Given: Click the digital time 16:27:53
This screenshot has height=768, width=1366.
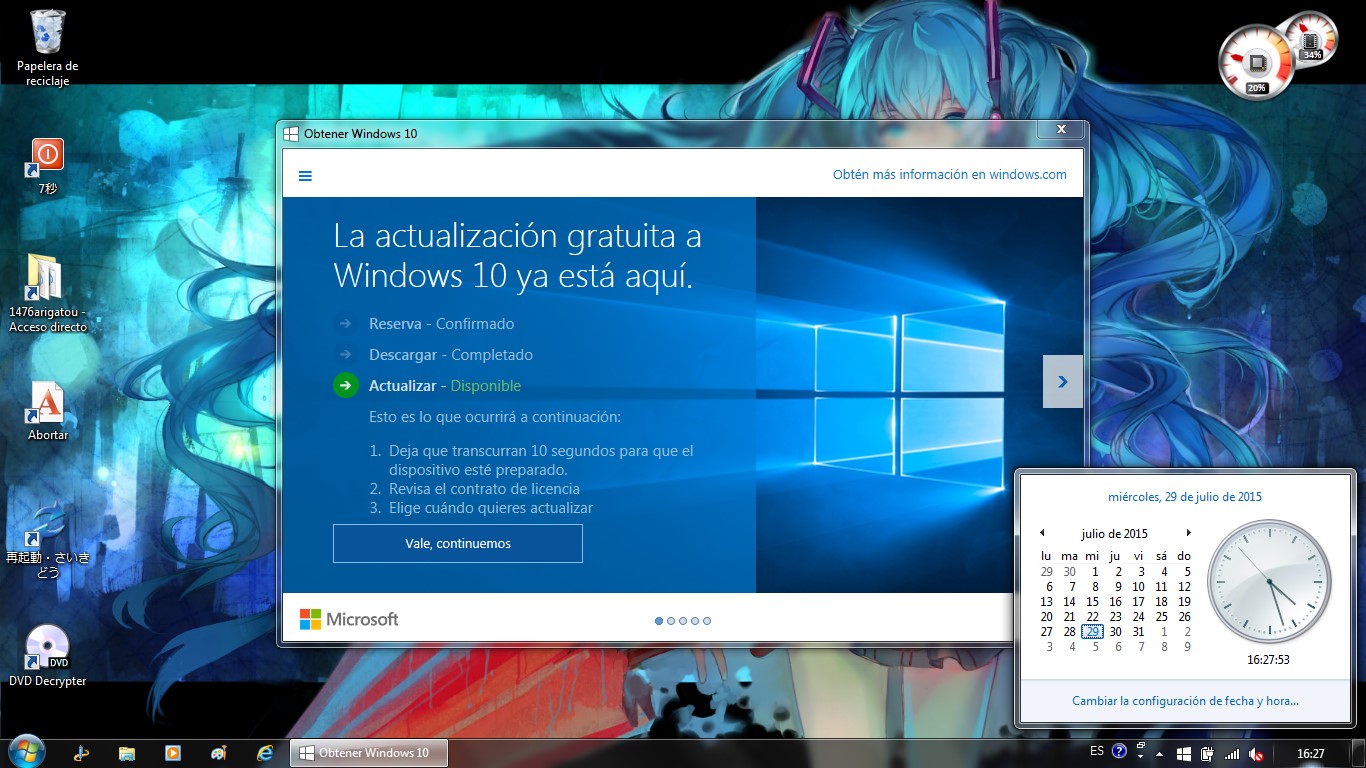Looking at the screenshot, I should [1268, 660].
